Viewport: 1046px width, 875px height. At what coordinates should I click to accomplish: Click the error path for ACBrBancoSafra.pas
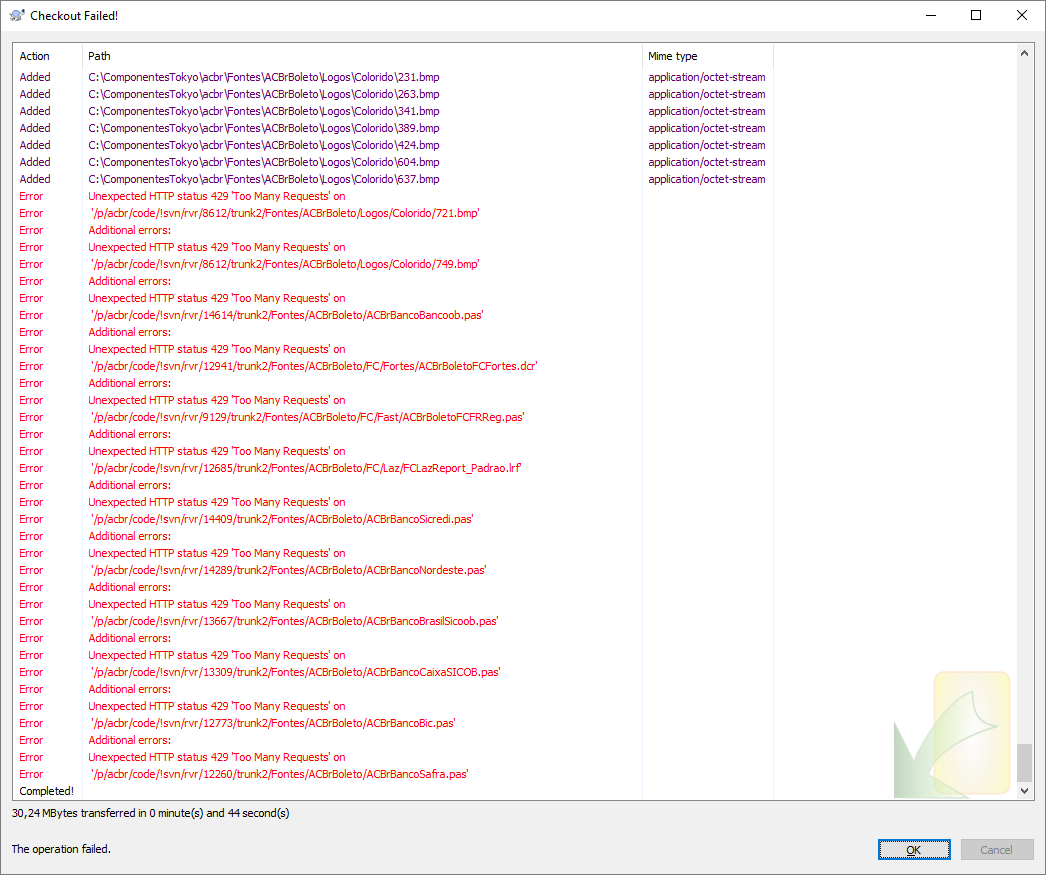pos(280,774)
